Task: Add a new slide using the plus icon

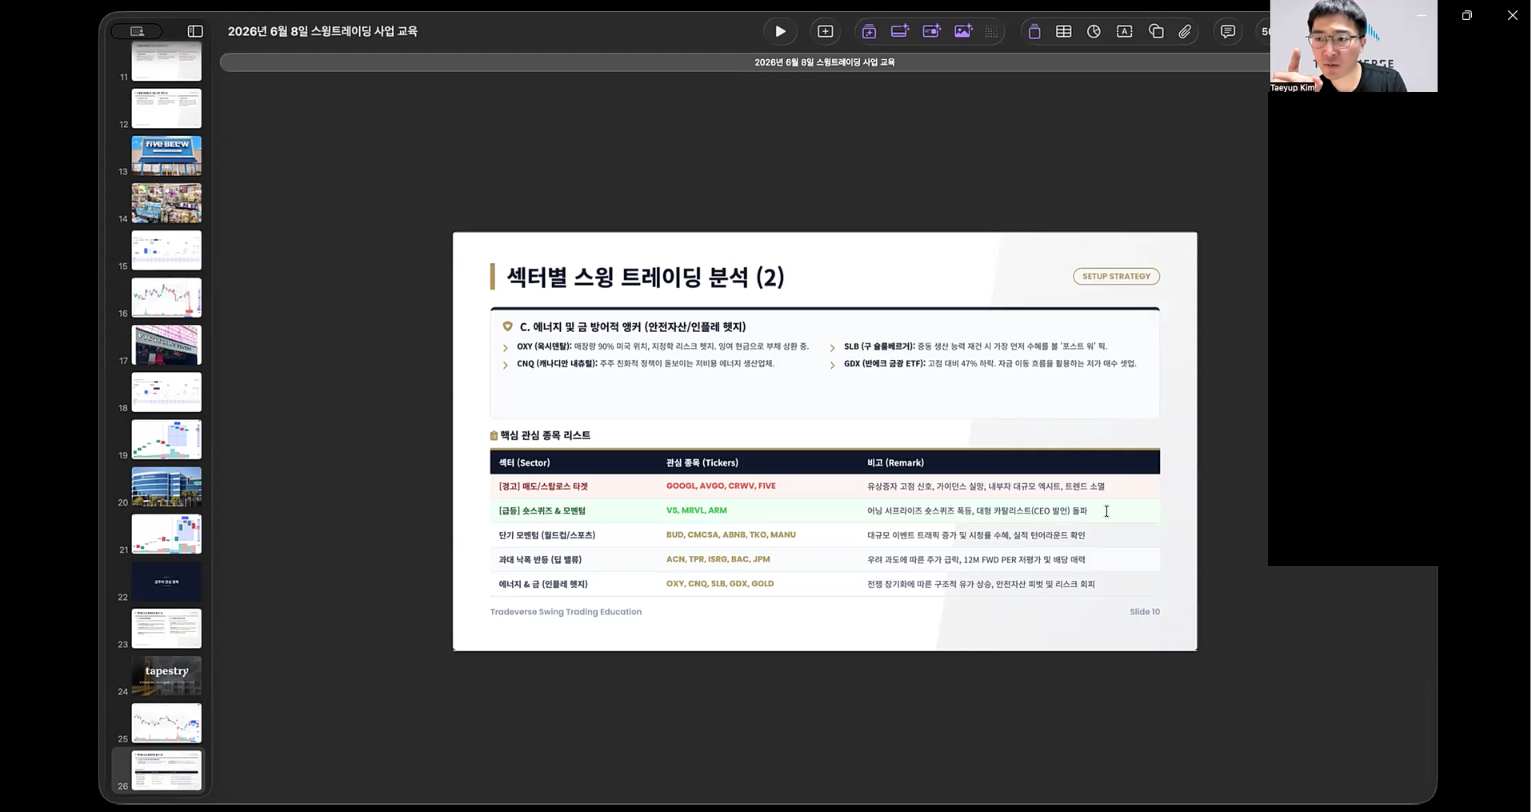Action: click(825, 31)
